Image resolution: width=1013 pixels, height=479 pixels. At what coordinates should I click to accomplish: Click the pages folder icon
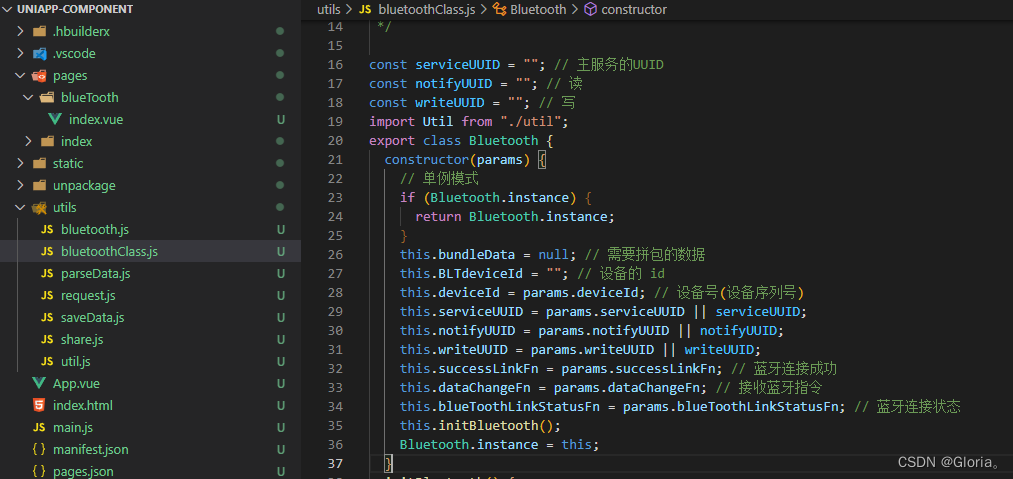pyautogui.click(x=39, y=75)
